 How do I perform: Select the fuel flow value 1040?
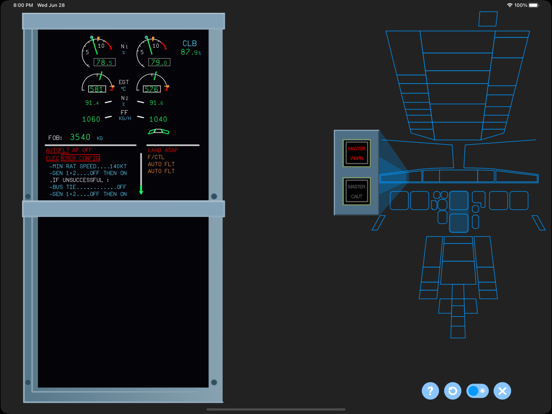click(158, 119)
